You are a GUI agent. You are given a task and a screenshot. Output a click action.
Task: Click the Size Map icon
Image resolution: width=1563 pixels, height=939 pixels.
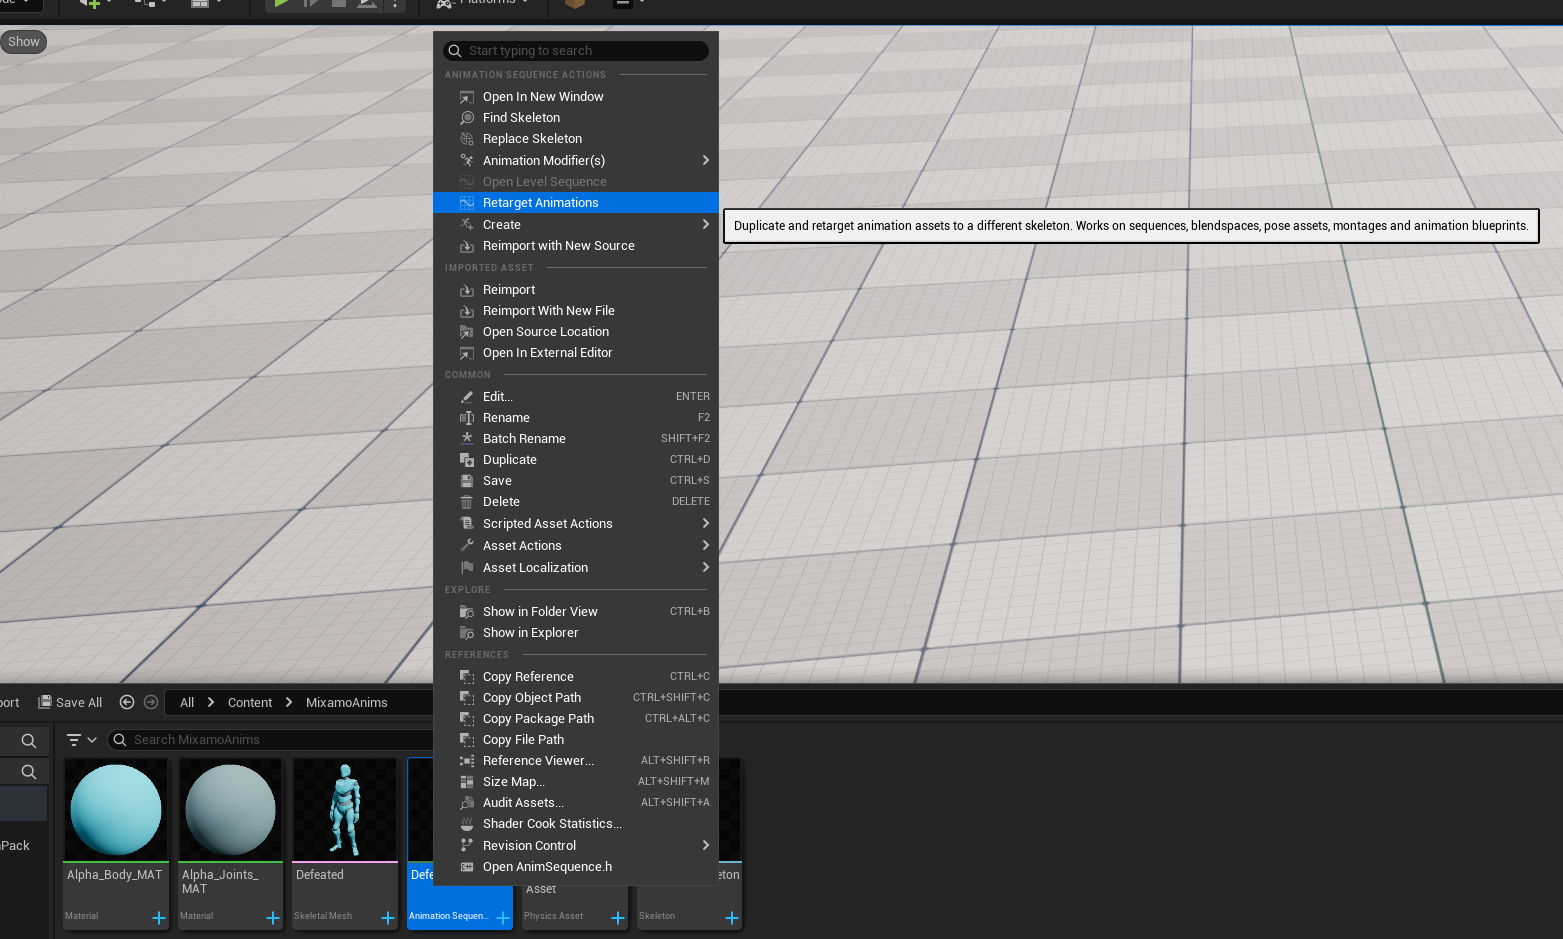coord(466,782)
